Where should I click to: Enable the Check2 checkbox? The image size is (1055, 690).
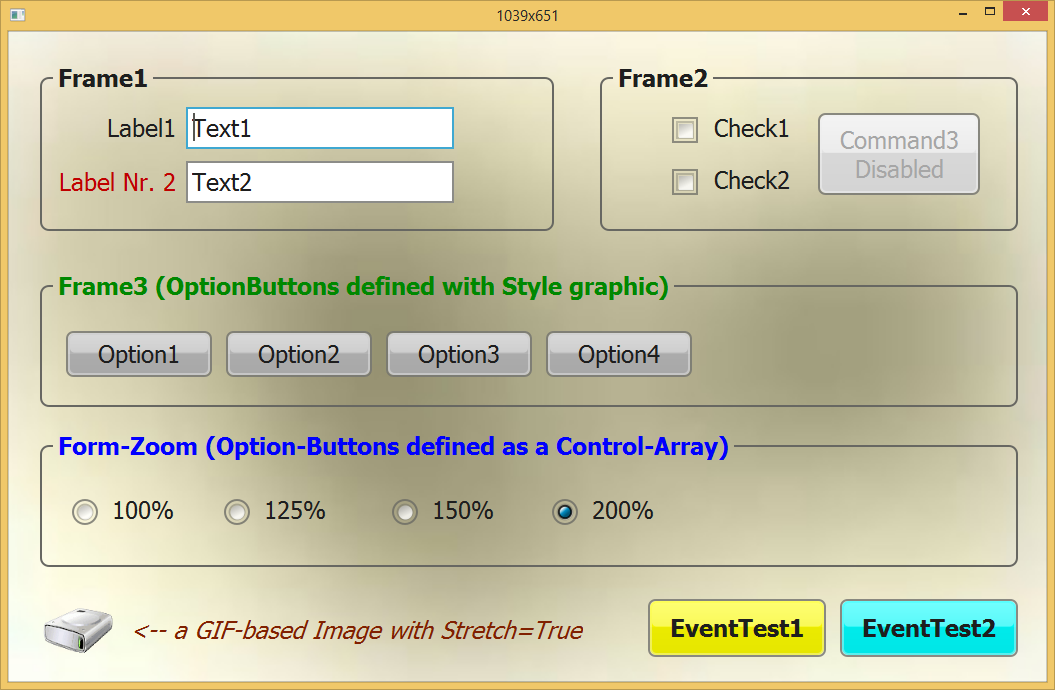685,182
